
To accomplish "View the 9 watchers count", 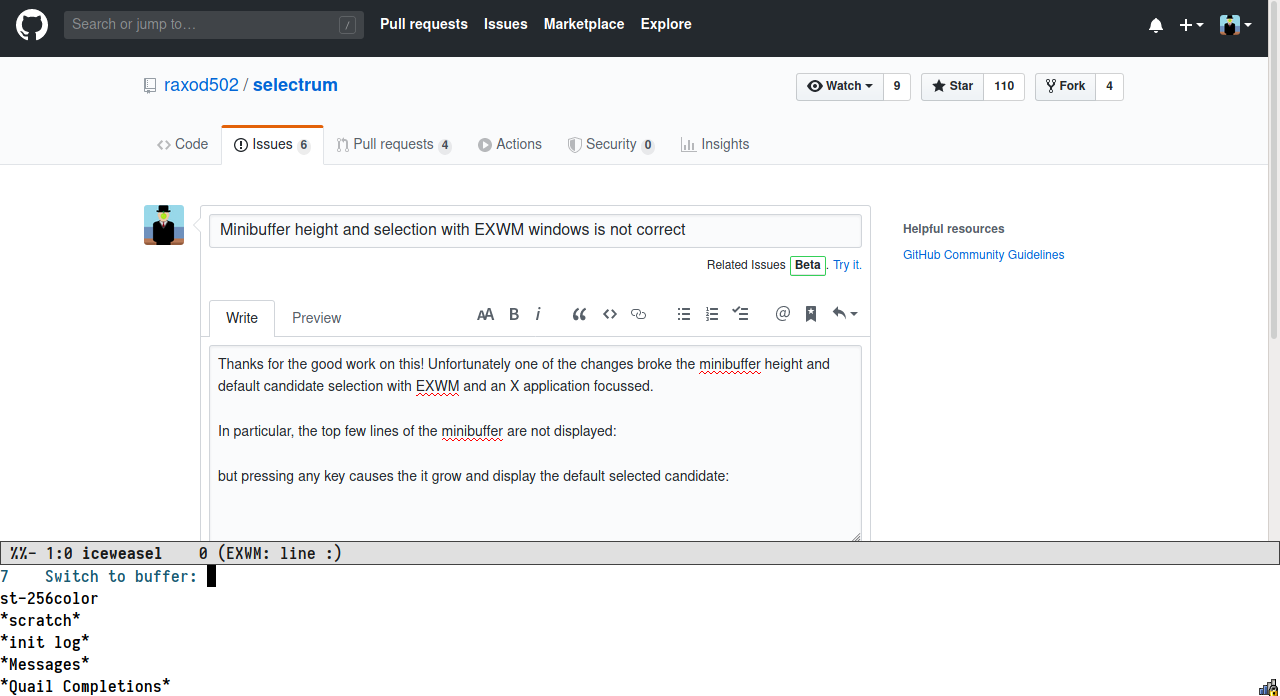I will pyautogui.click(x=897, y=86).
